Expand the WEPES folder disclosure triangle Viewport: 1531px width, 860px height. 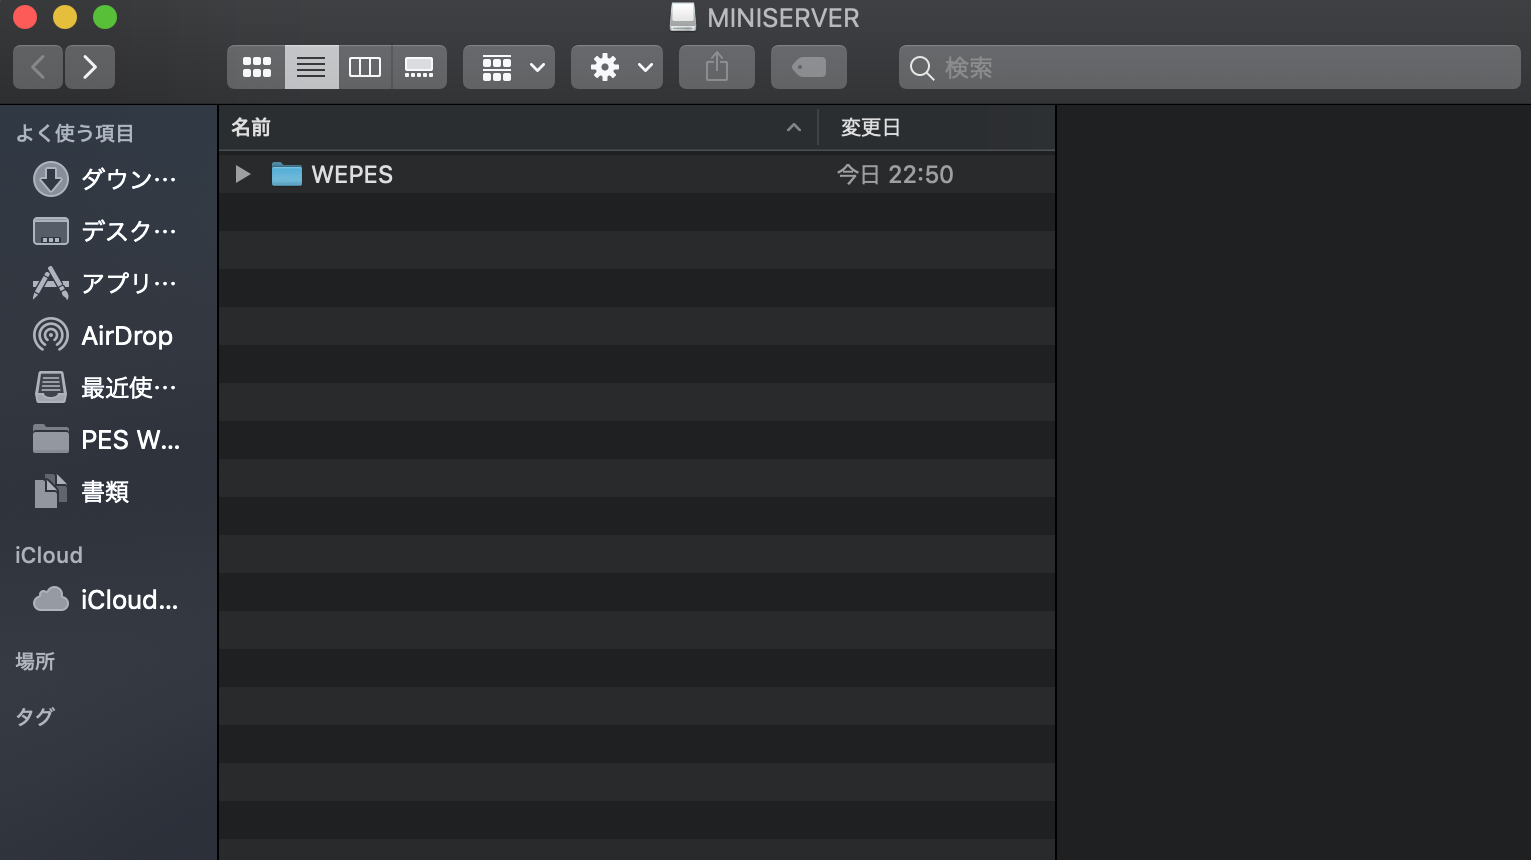(242, 174)
